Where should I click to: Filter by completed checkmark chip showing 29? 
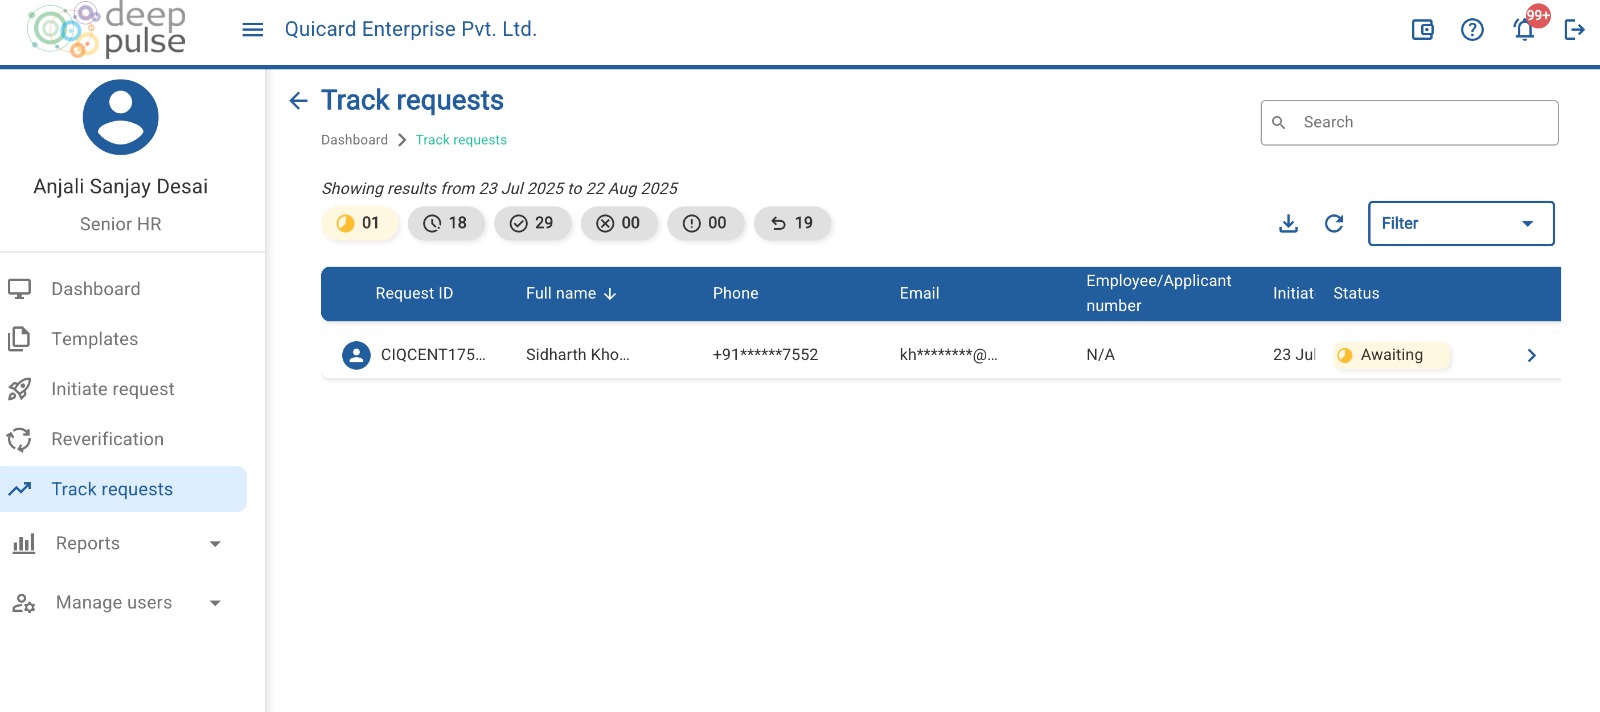[x=532, y=223]
